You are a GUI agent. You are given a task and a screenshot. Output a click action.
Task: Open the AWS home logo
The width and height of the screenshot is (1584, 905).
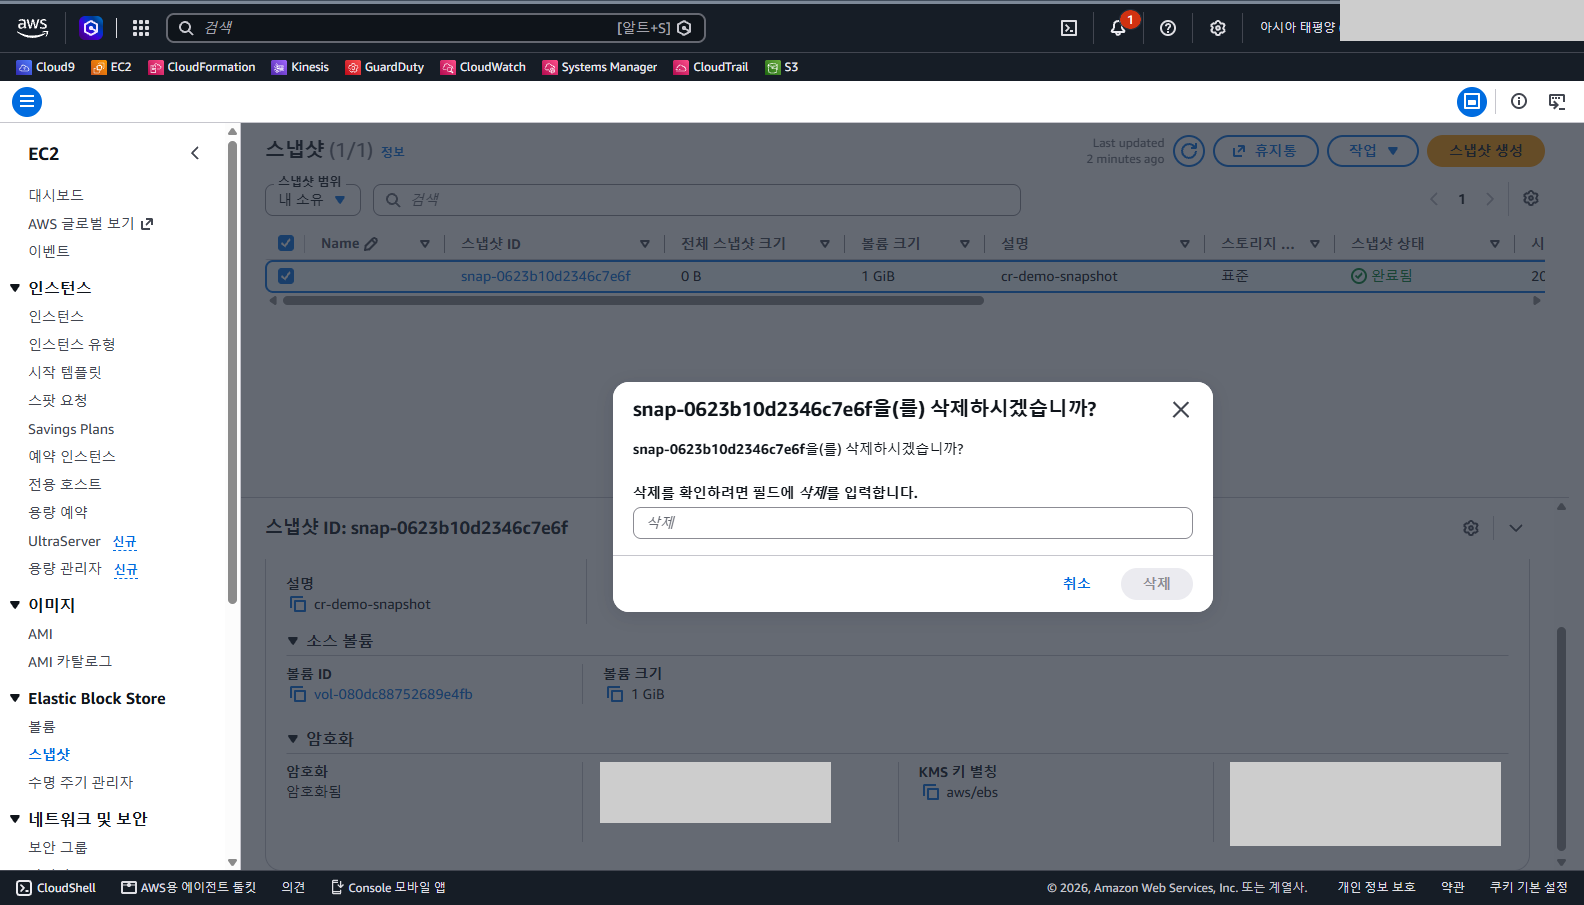32,27
